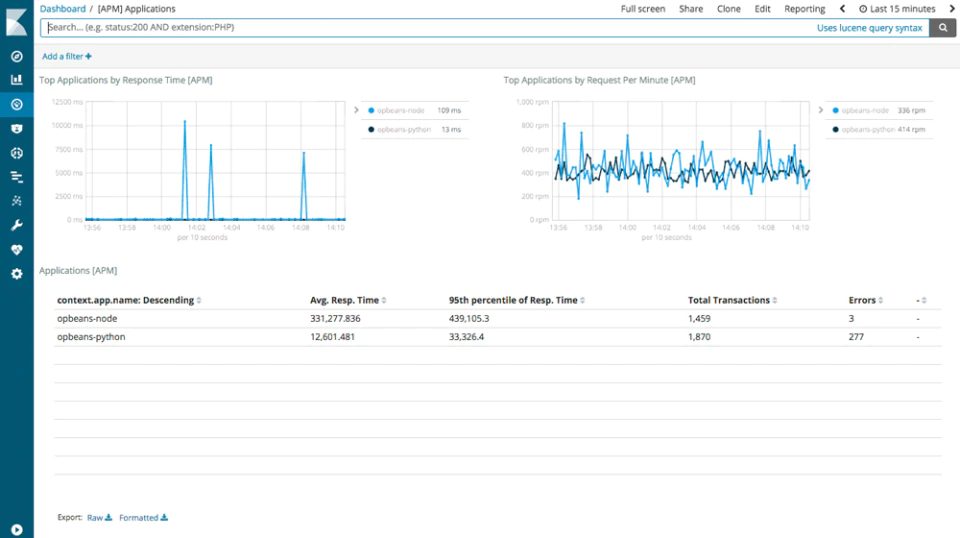The image size is (960, 538).
Task: Download the Raw export link
Action: pyautogui.click(x=99, y=518)
